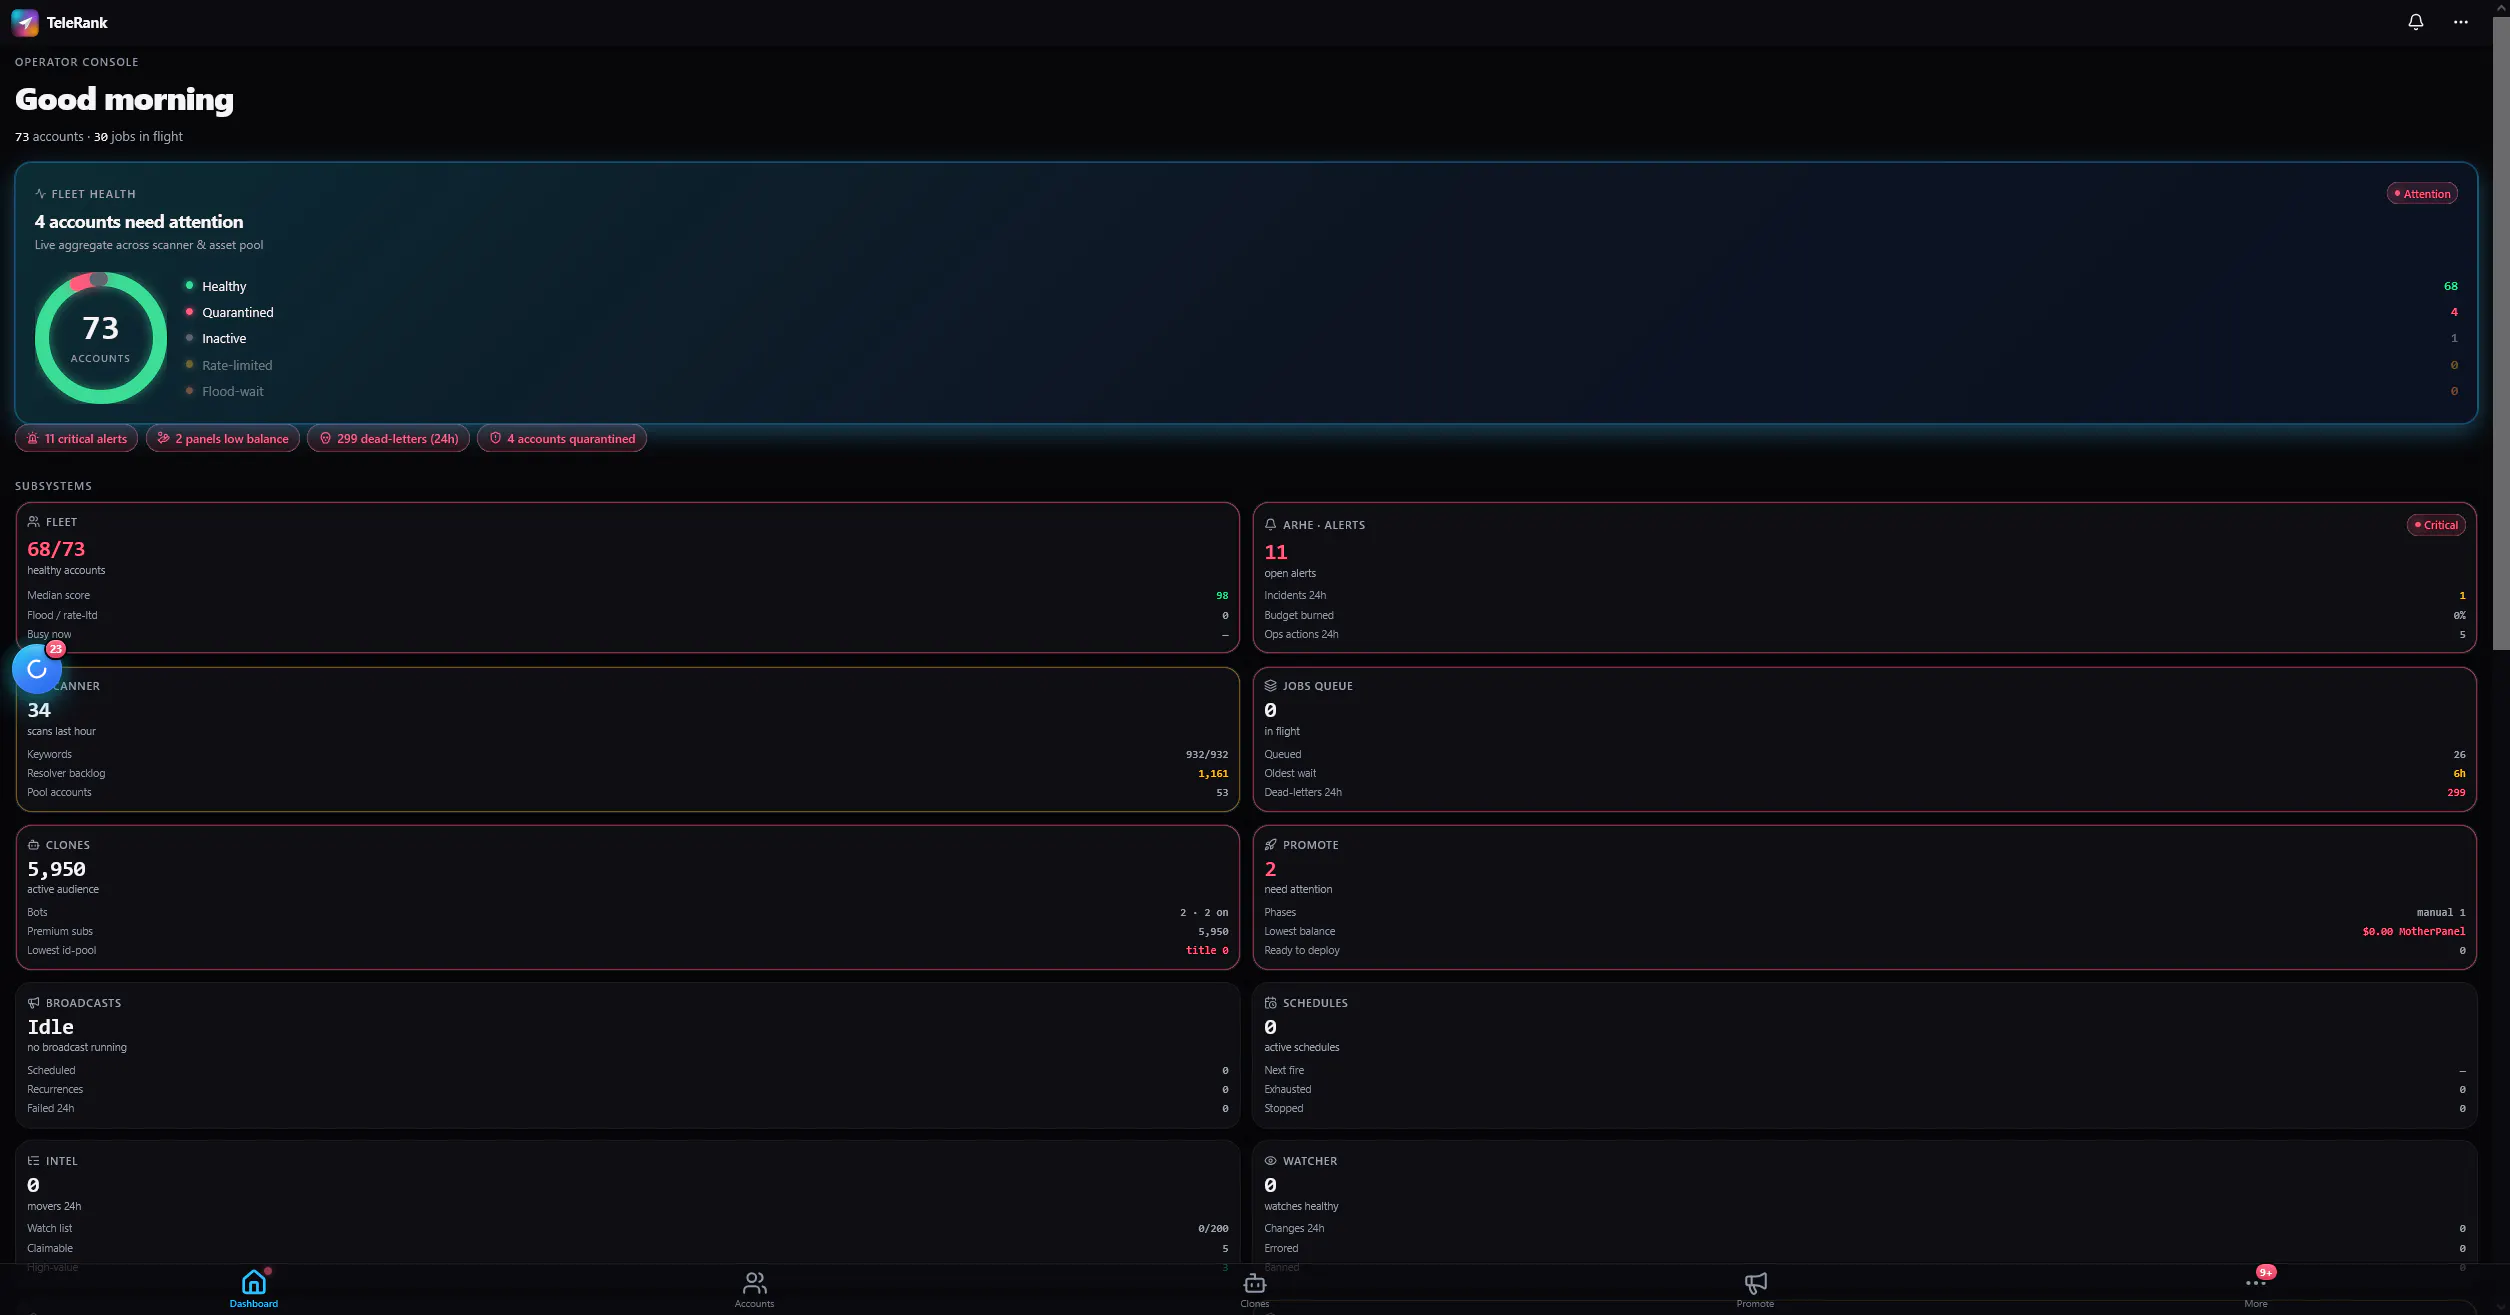2510x1315 pixels.
Task: Open the top-right ellipsis menu
Action: click(x=2461, y=22)
